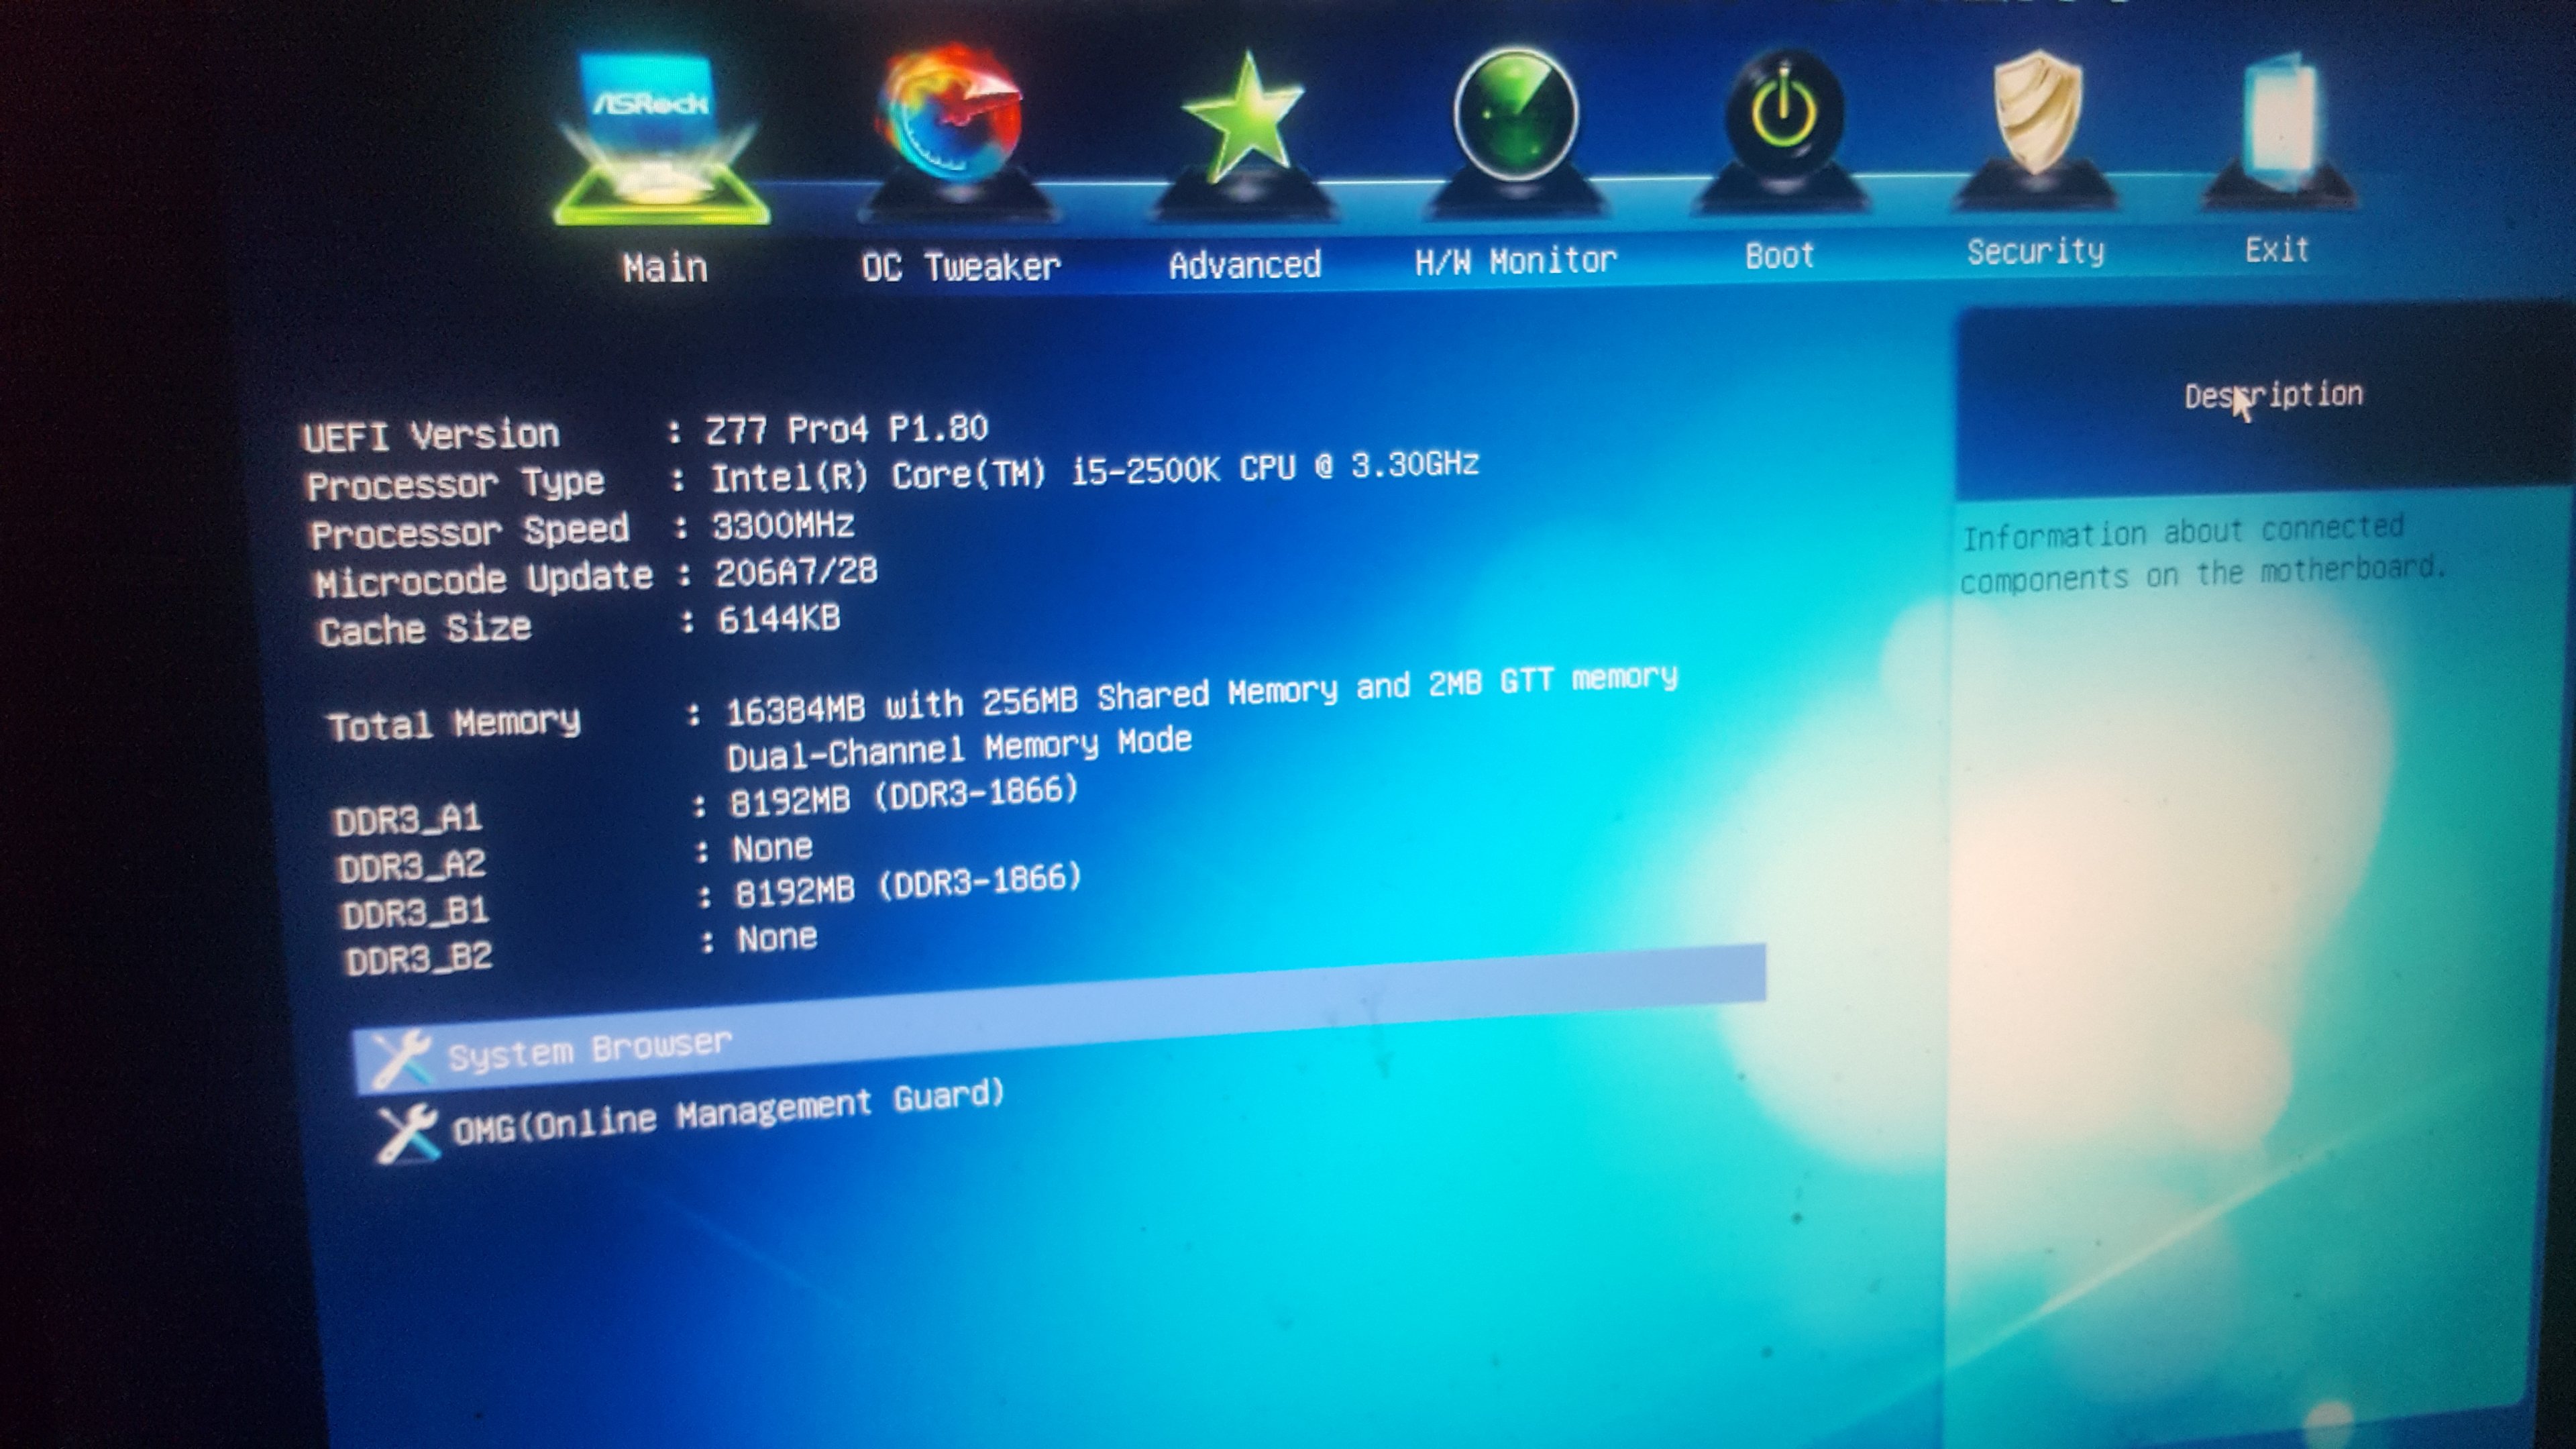This screenshot has width=2576, height=1449.
Task: Click the door Exit icon
Action: [2280, 118]
